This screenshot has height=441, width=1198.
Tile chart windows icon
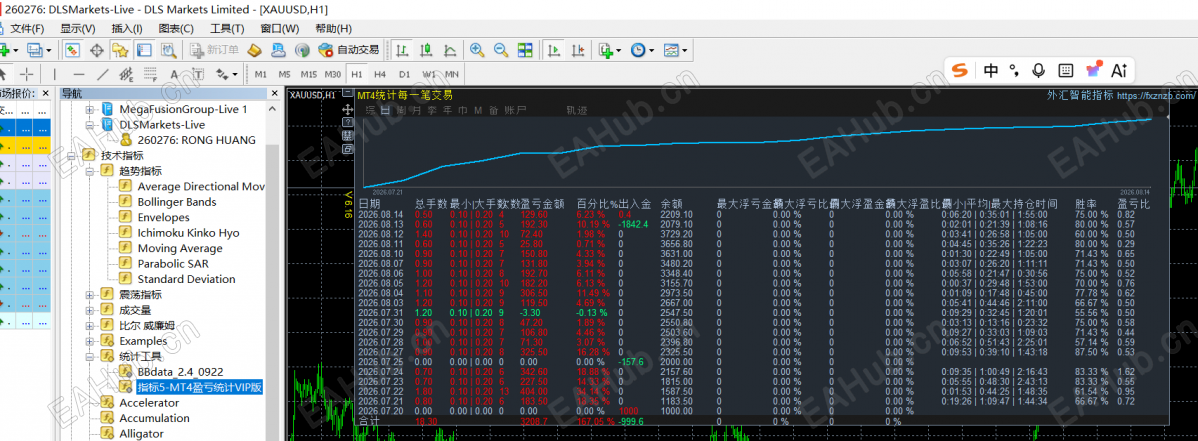(525, 50)
